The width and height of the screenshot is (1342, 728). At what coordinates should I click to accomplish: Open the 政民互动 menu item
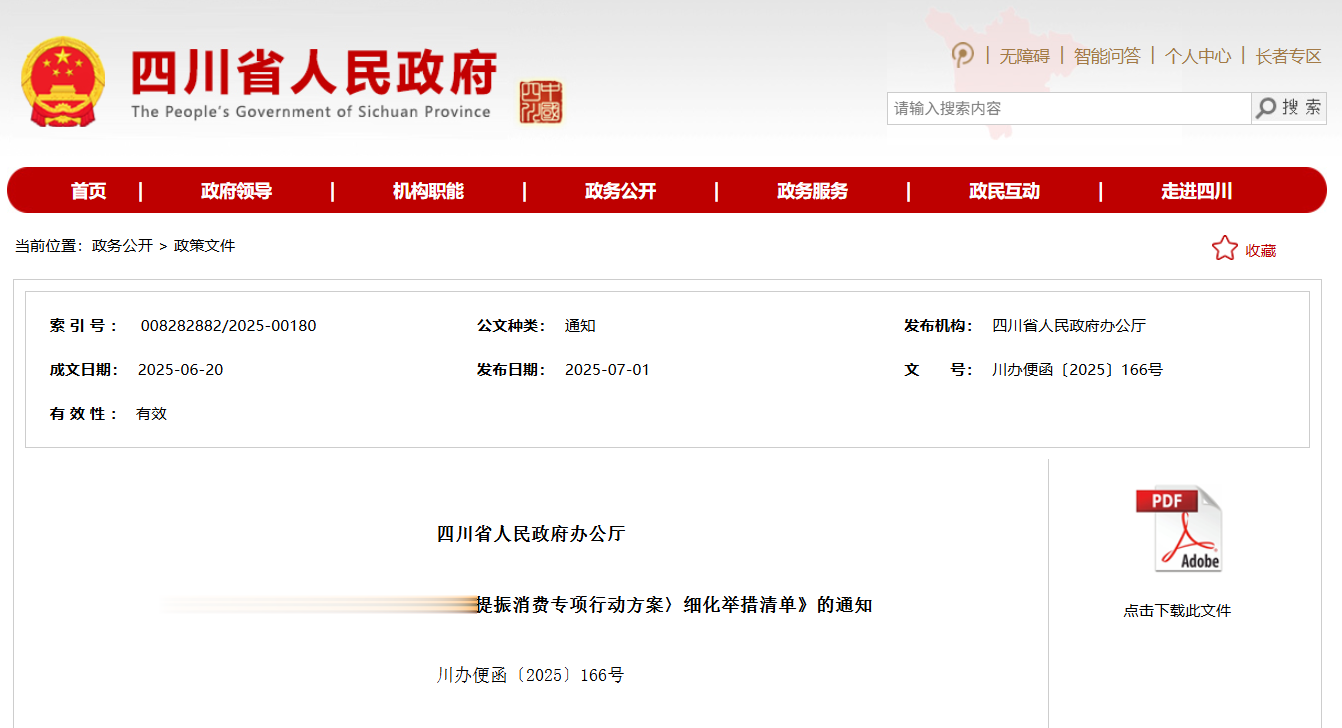[1004, 191]
